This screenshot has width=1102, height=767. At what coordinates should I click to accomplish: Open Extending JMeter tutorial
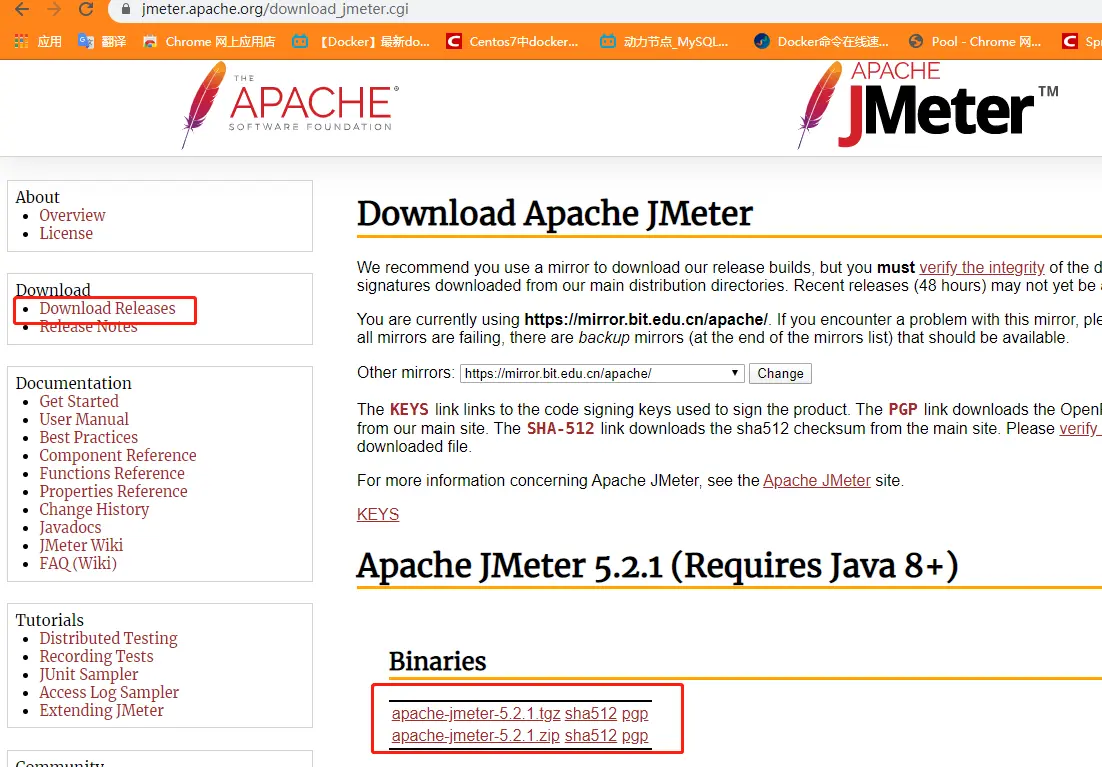point(101,710)
